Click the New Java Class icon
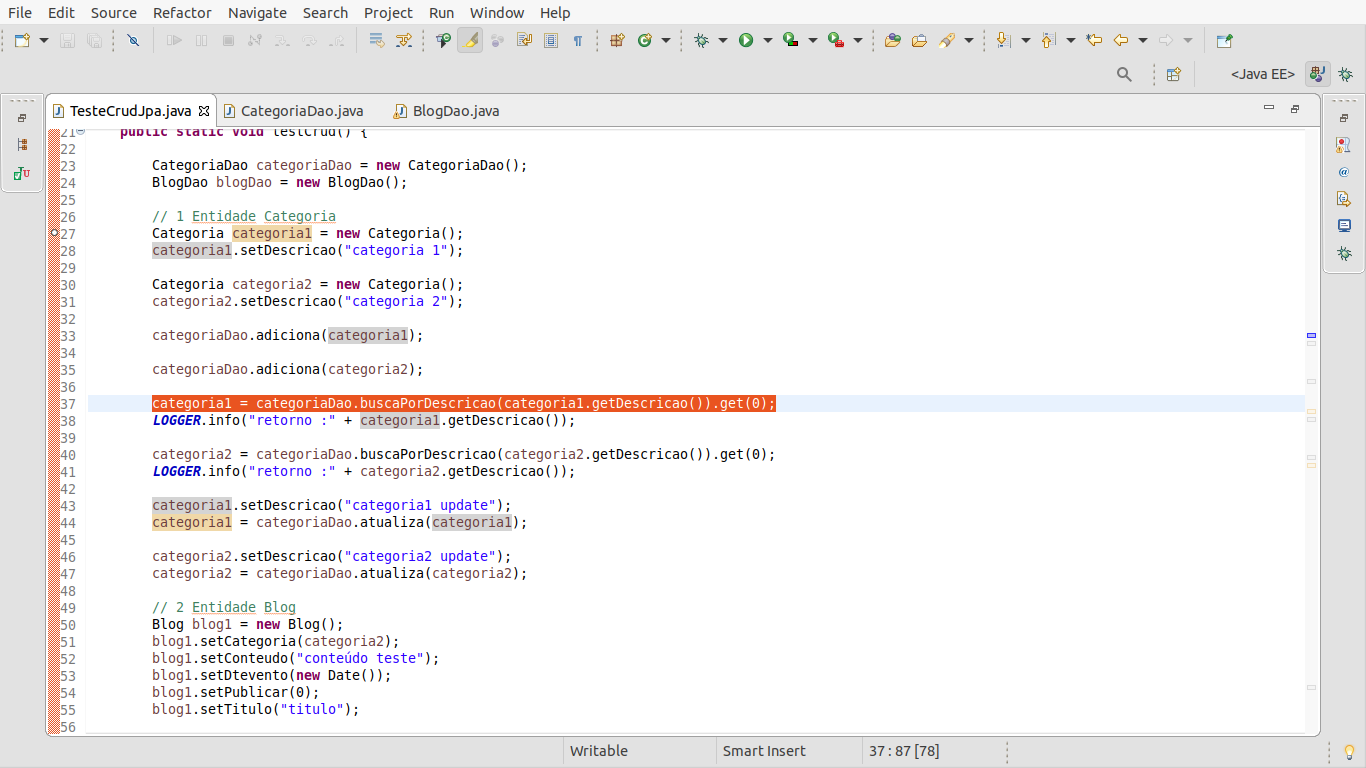1366x768 pixels. coord(645,41)
